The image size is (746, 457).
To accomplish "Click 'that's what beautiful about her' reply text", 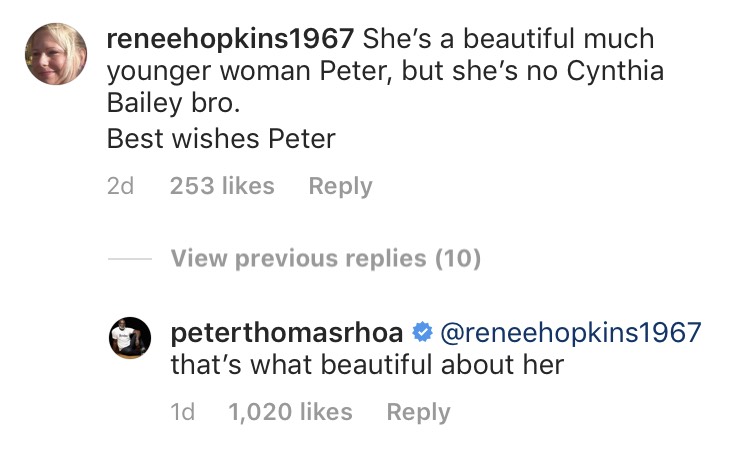I will click(367, 365).
